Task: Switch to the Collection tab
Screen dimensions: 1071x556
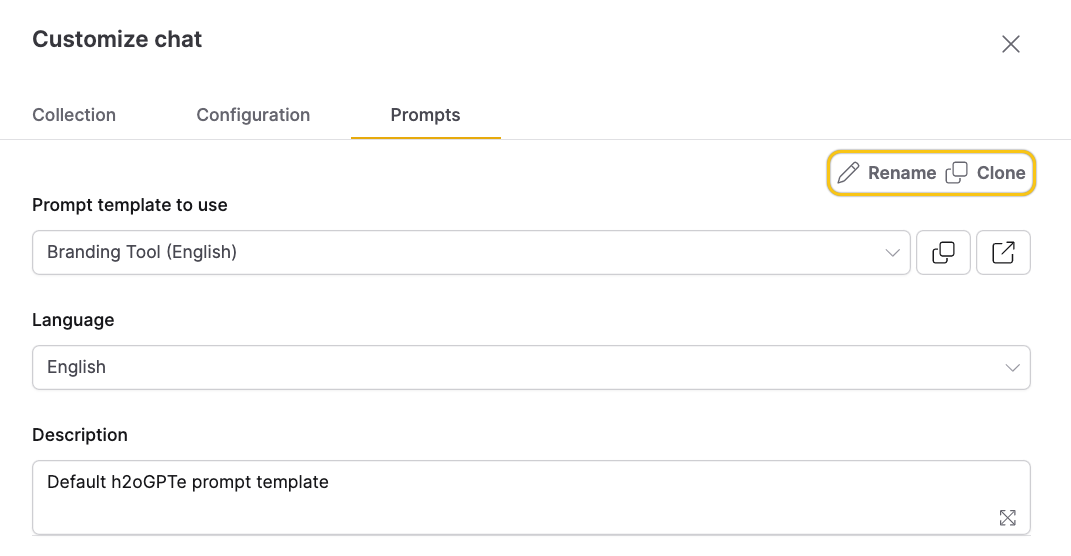Action: [74, 115]
